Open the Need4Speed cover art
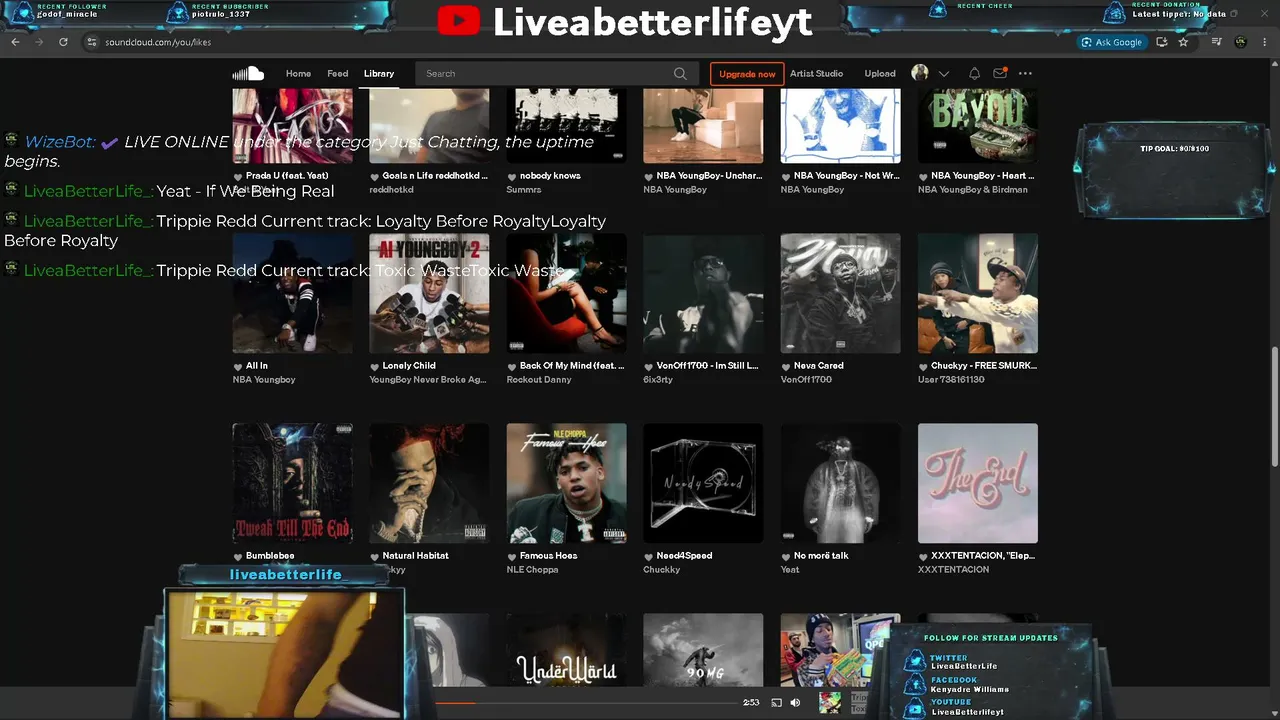The width and height of the screenshot is (1280, 720). (703, 483)
